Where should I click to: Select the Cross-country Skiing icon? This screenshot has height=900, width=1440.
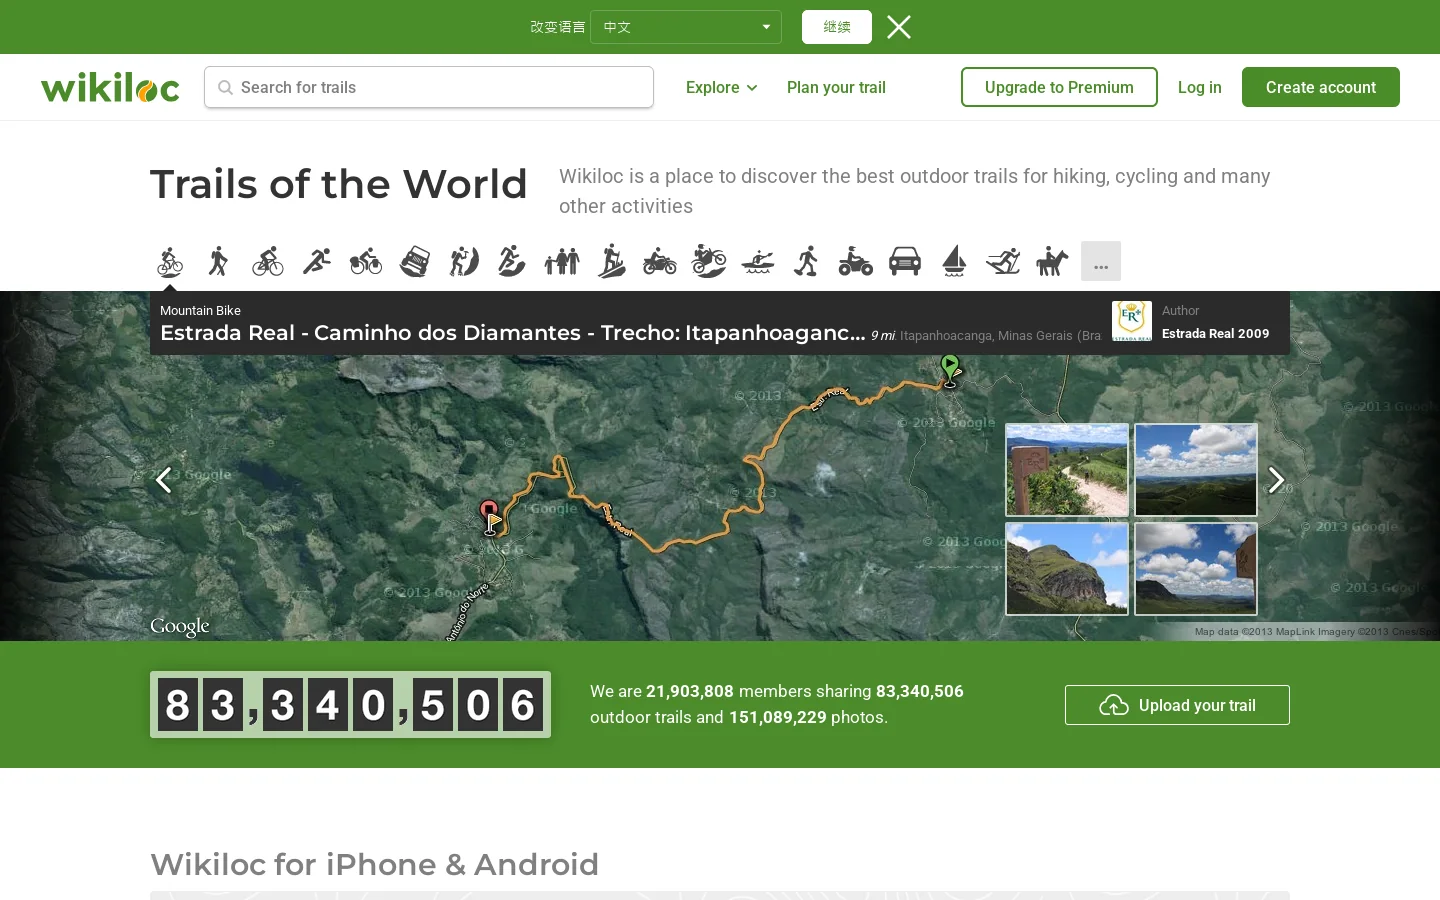pos(1003,261)
